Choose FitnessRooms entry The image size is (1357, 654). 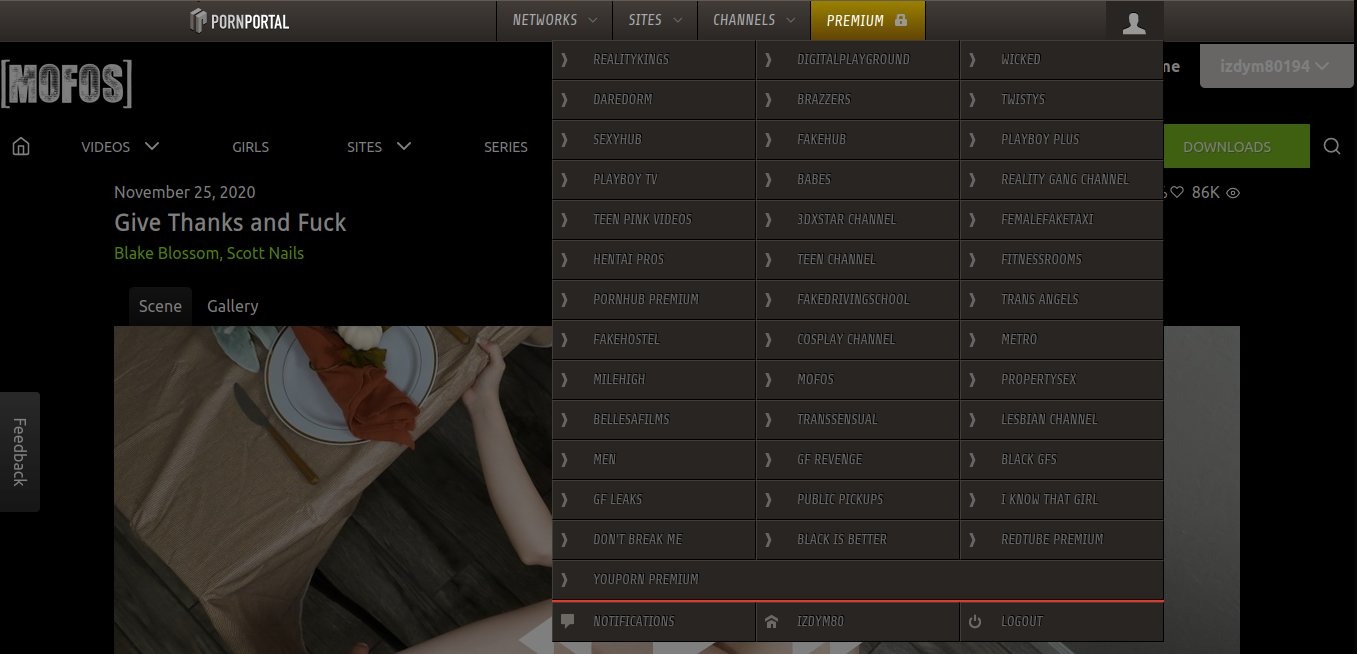1062,259
